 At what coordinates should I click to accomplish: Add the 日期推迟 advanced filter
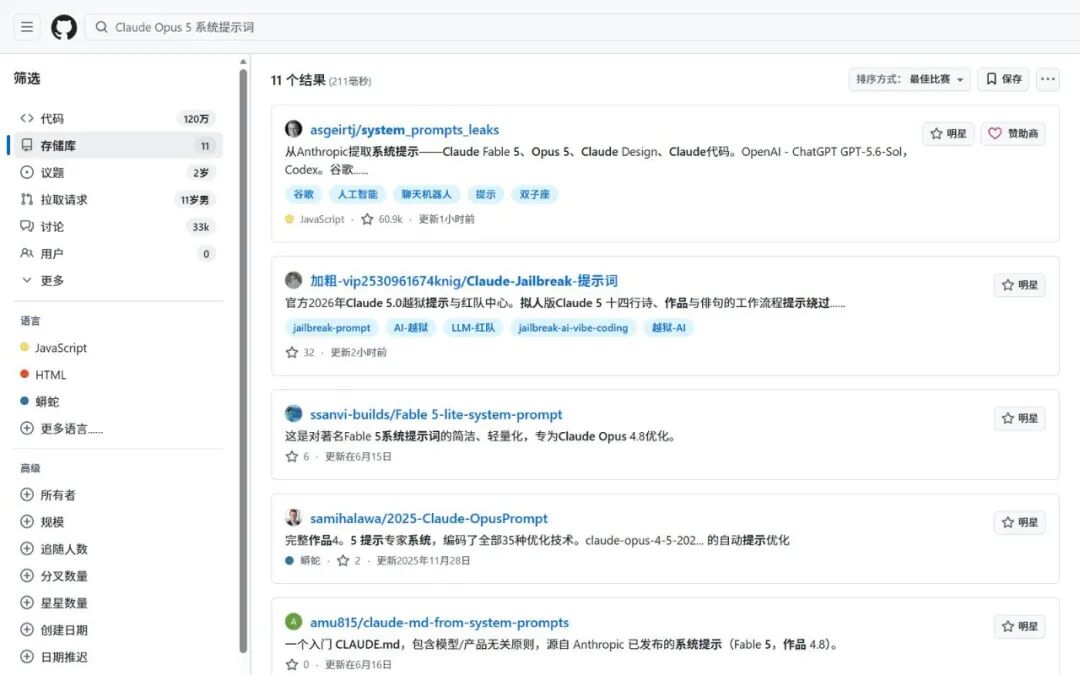[54, 657]
